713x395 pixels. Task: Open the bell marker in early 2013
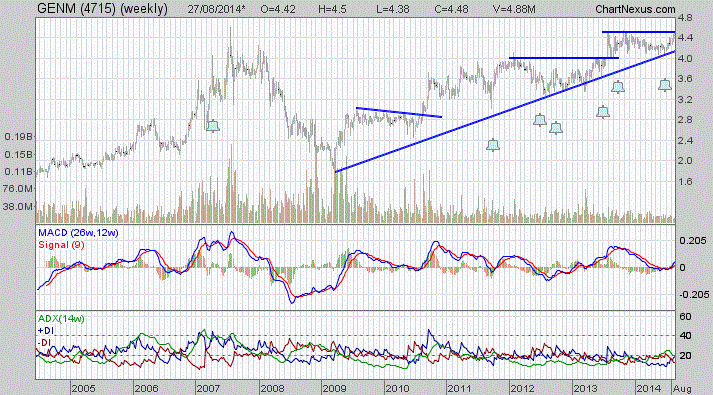point(603,112)
